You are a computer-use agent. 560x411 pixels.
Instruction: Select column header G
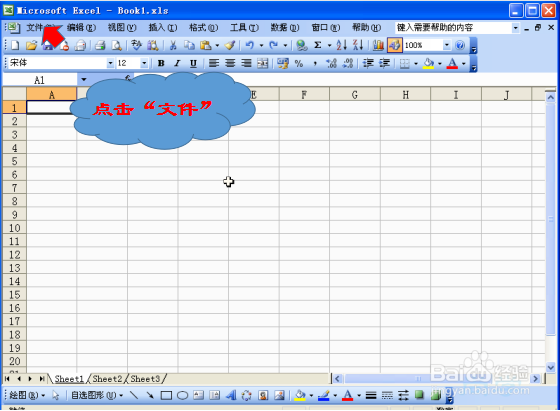(355, 95)
